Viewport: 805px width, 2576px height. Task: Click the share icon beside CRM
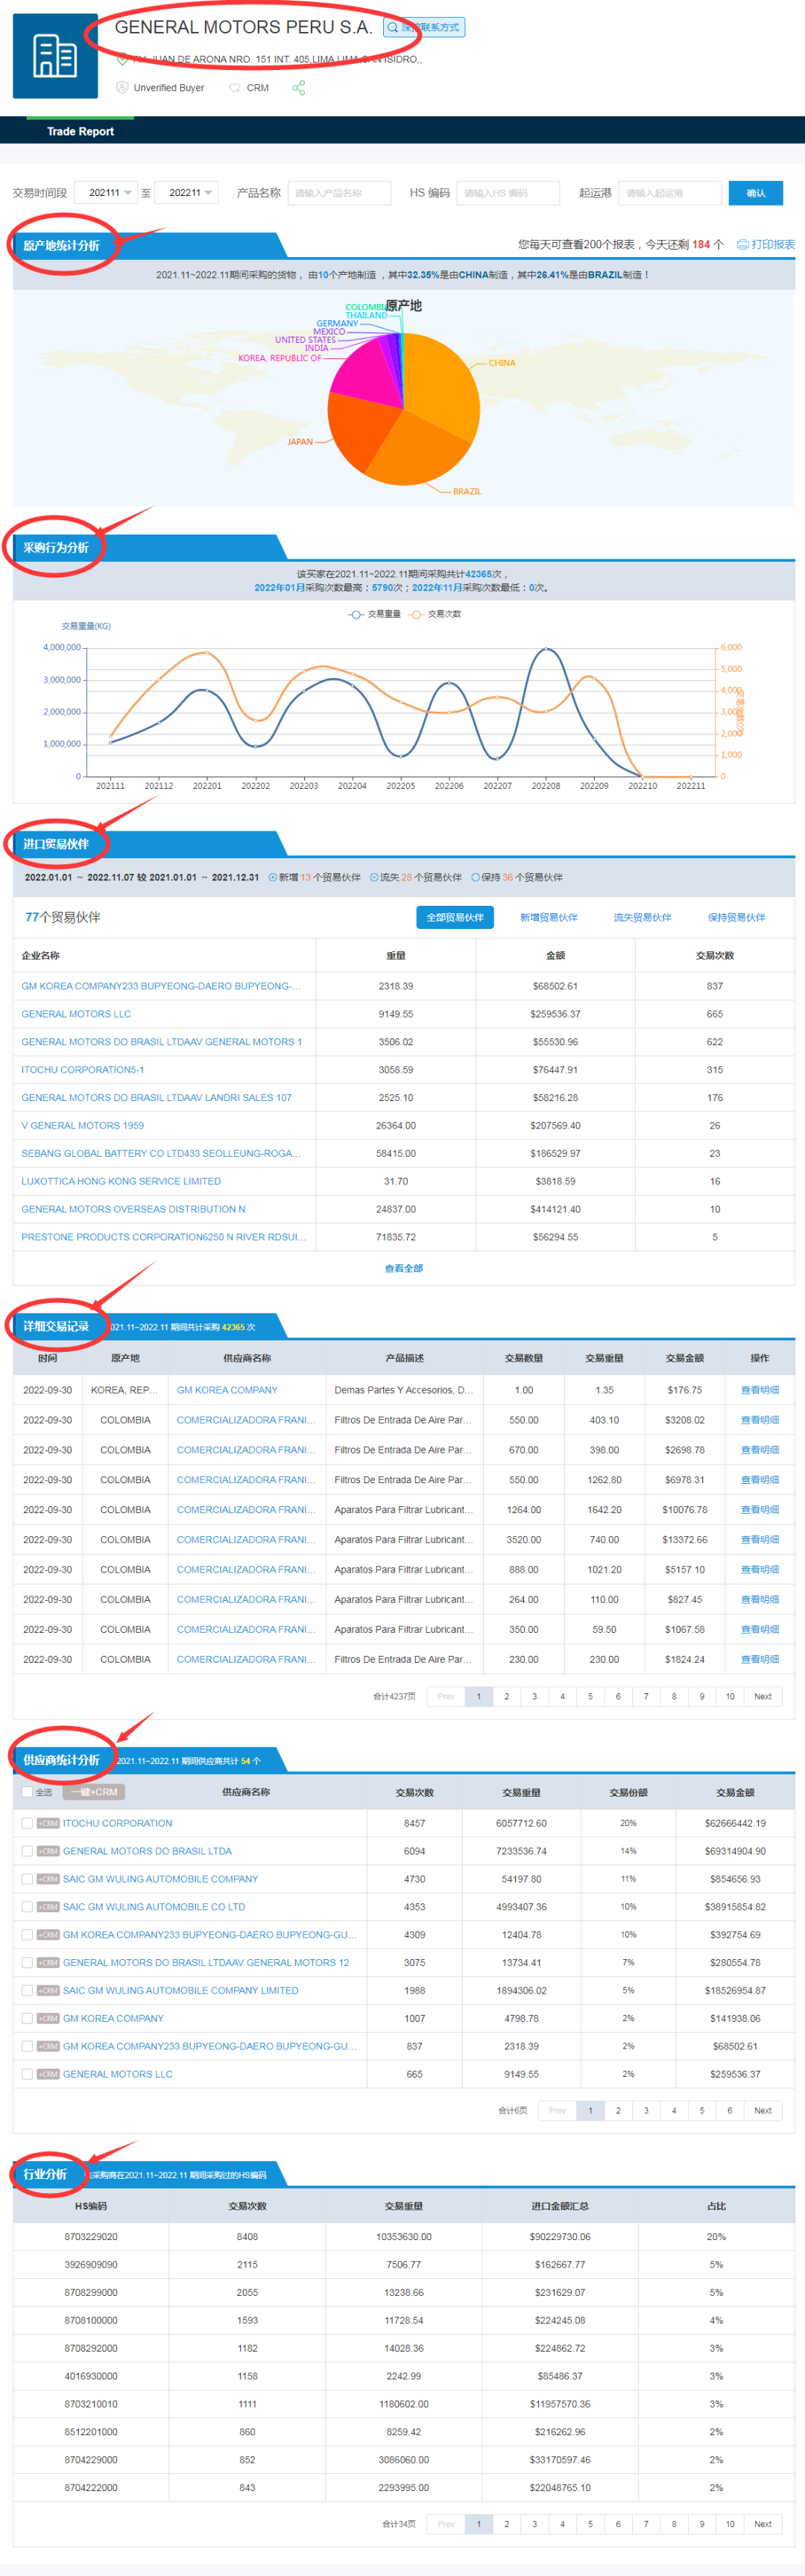click(x=298, y=88)
